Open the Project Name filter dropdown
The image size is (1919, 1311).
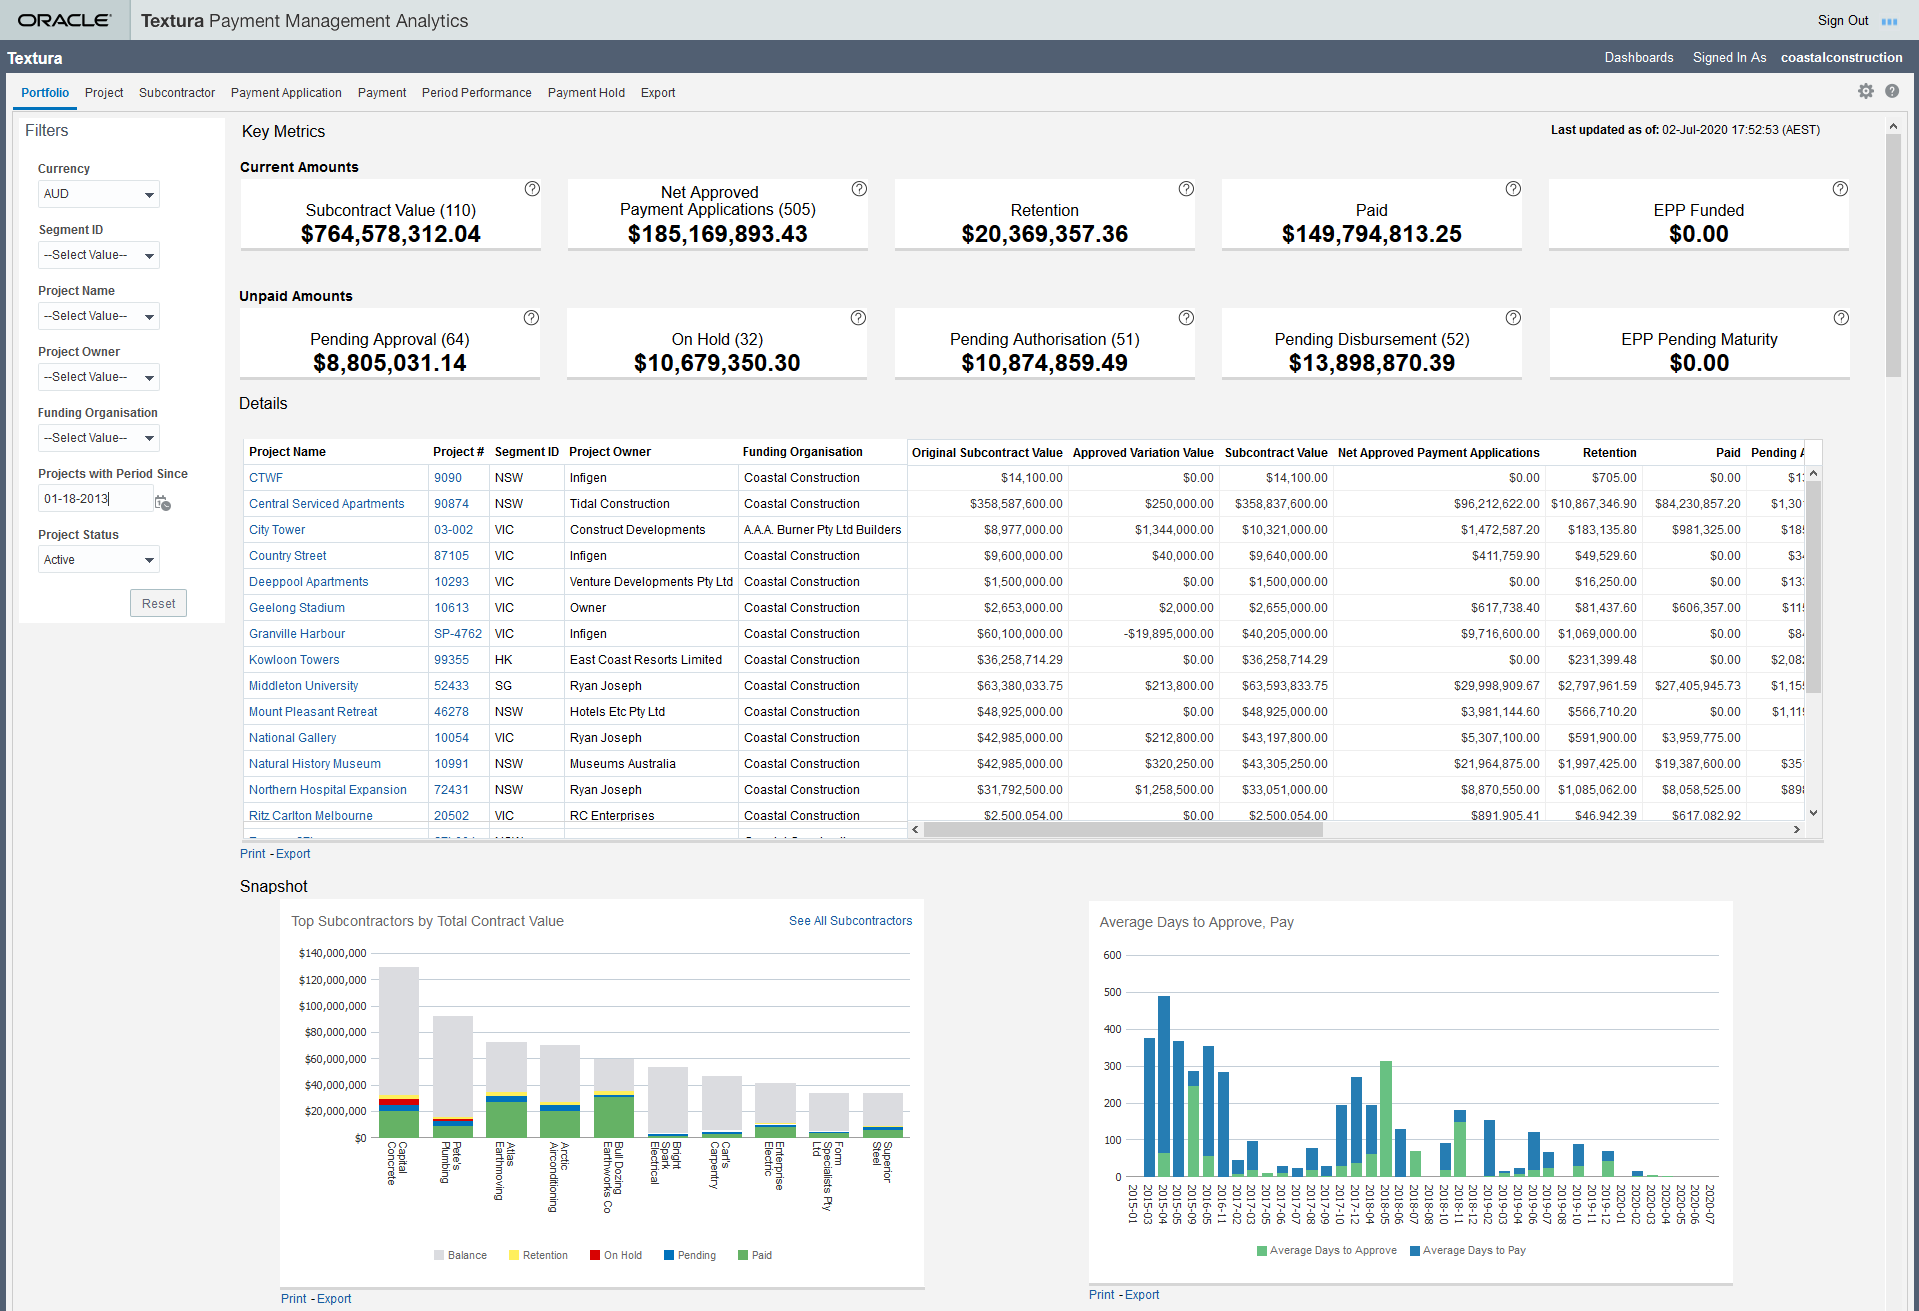[99, 316]
